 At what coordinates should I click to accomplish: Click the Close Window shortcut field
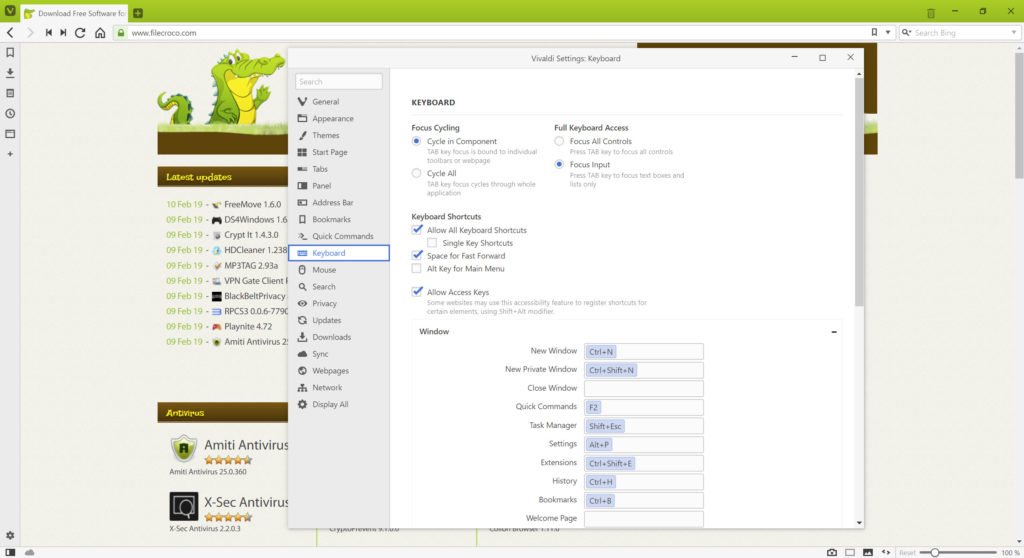643,389
